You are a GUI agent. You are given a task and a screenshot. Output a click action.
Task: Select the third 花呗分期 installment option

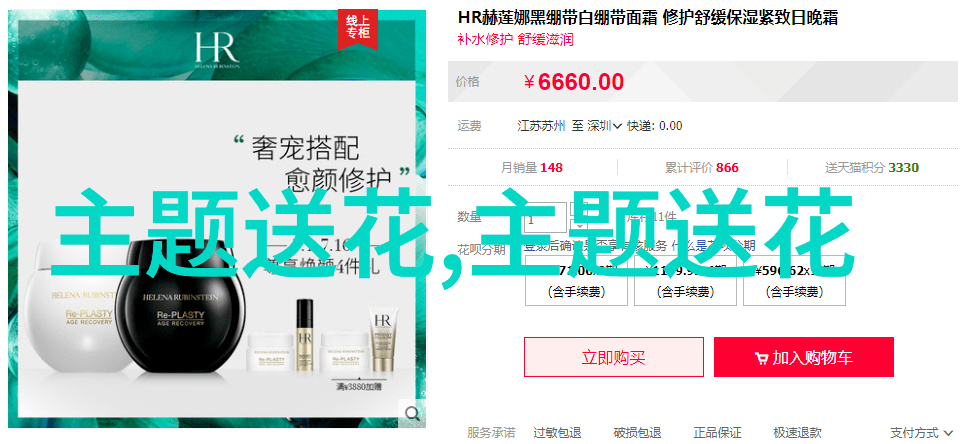point(794,282)
